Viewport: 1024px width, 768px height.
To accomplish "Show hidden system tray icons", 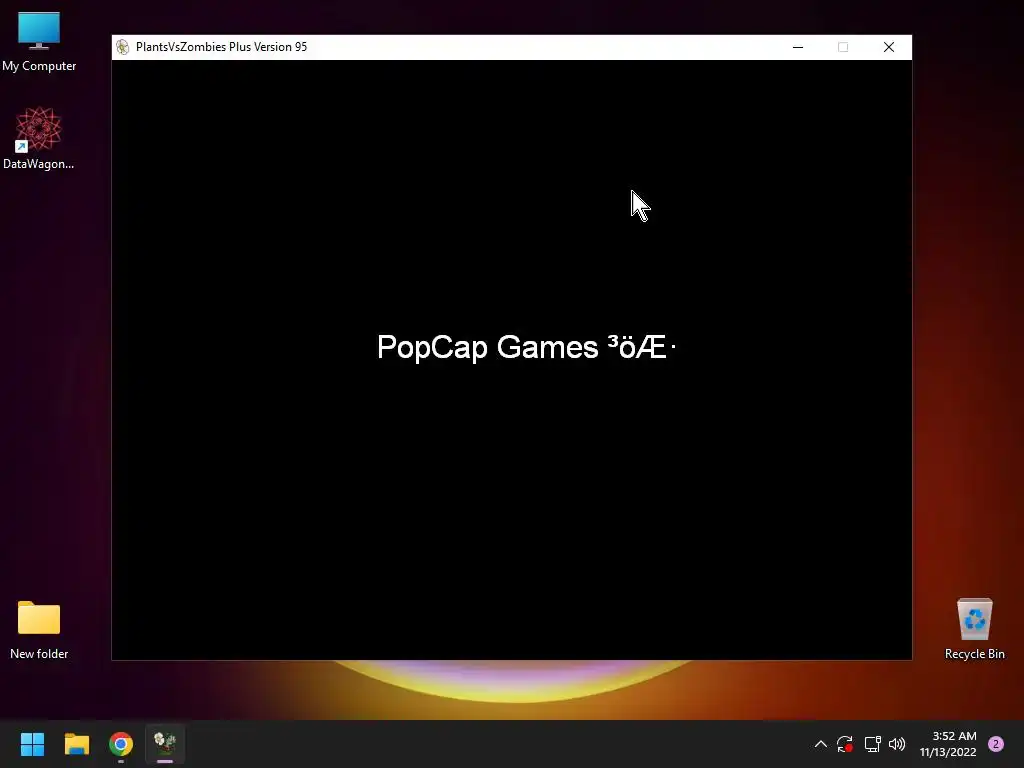I will (x=821, y=744).
